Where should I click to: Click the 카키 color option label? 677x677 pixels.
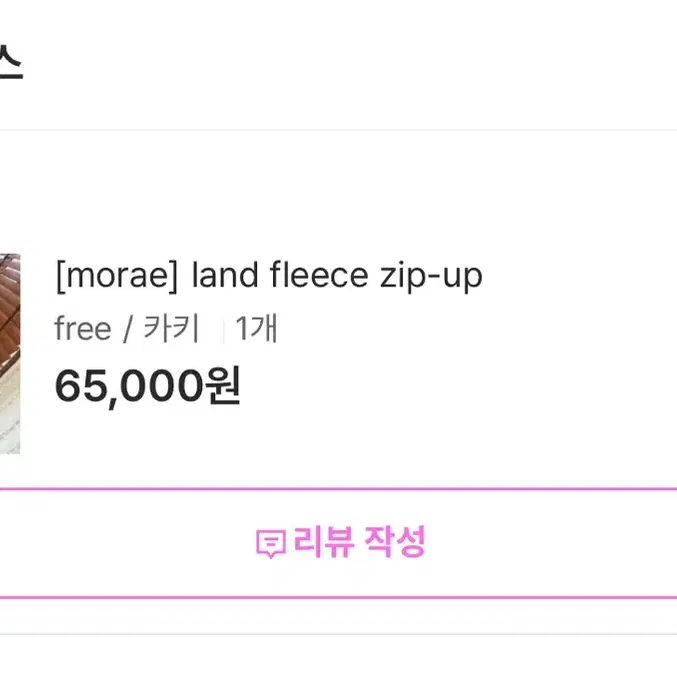pyautogui.click(x=171, y=329)
